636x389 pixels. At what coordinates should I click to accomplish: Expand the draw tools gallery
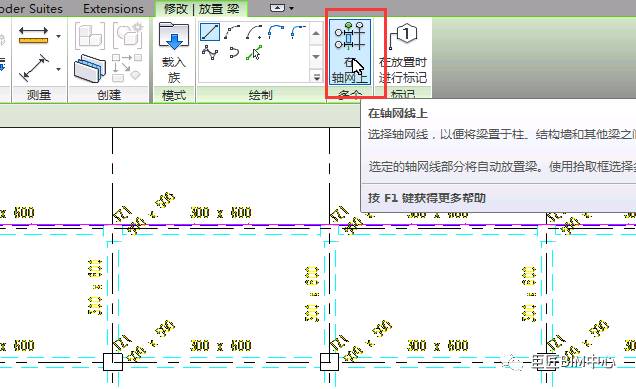pyautogui.click(x=316, y=76)
